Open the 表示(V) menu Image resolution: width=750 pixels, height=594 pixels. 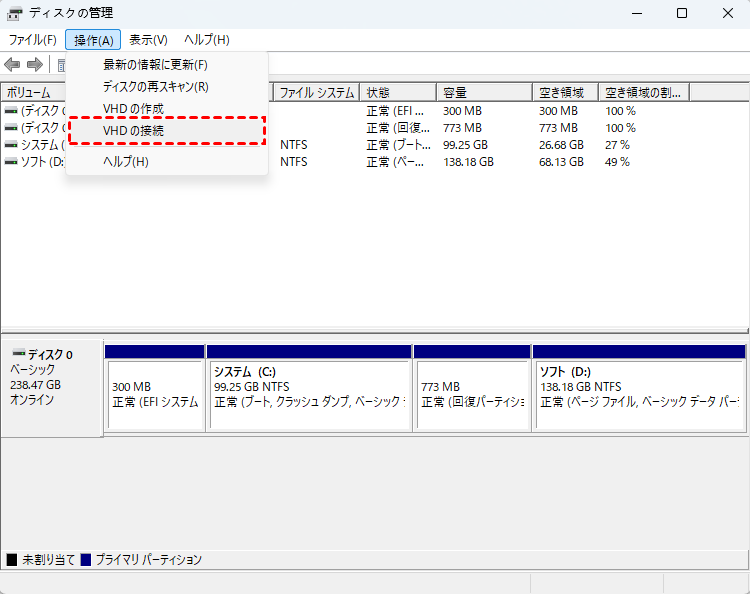[x=148, y=40]
